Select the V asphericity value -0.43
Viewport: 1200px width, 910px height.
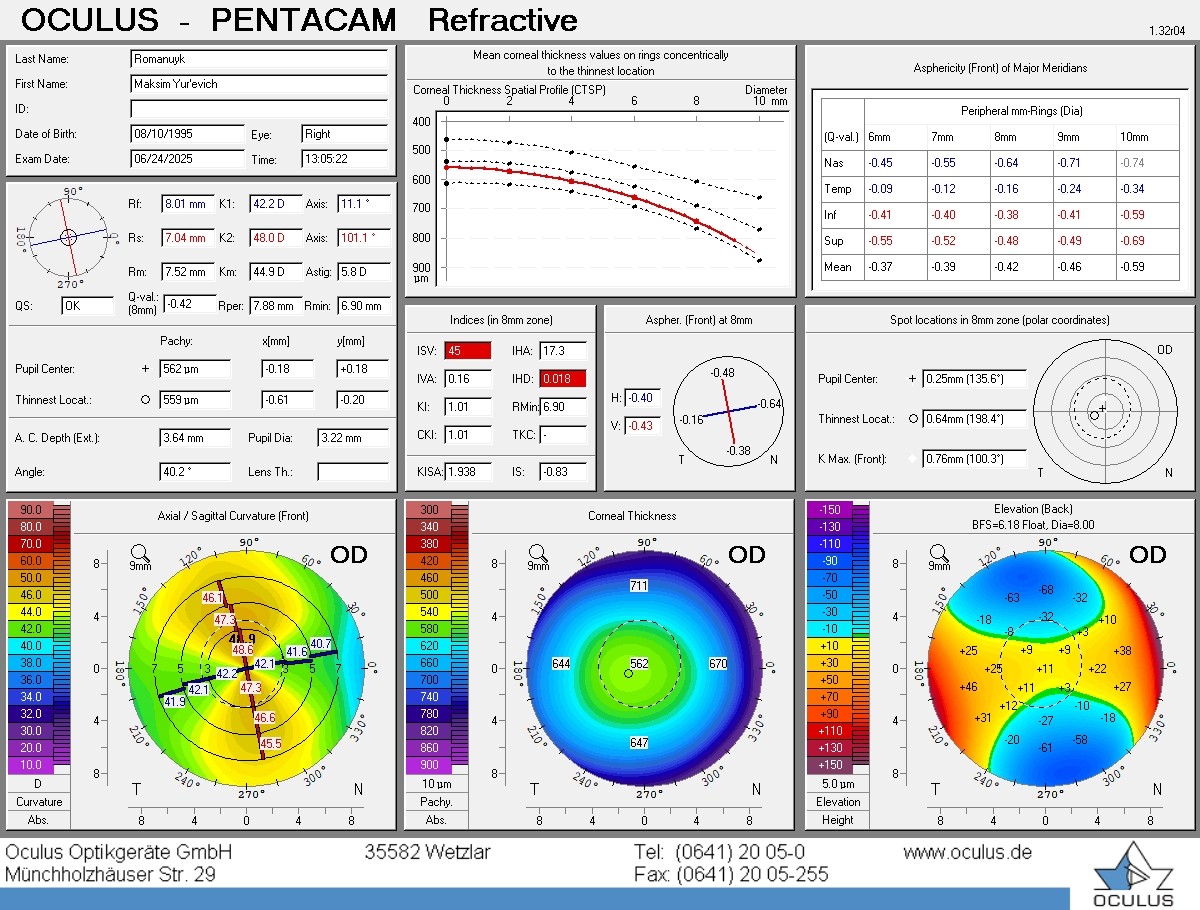[x=641, y=426]
